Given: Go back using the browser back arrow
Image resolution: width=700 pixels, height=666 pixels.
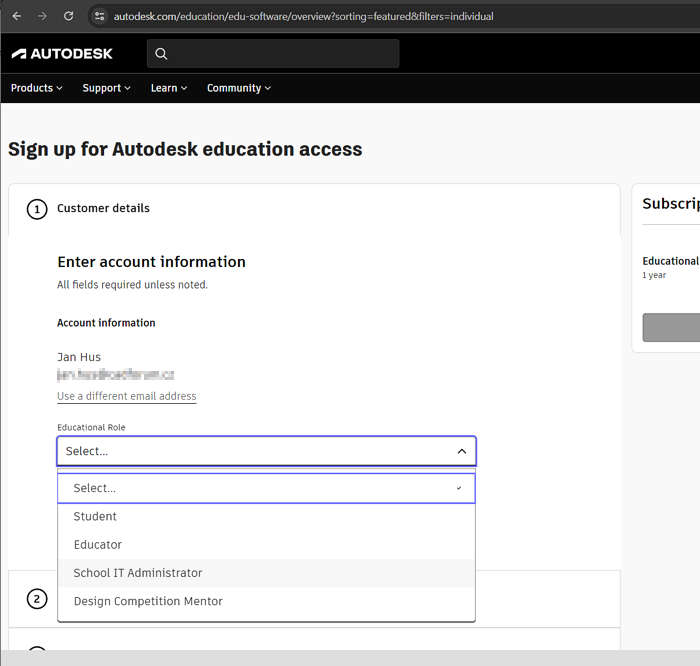Looking at the screenshot, I should (17, 16).
